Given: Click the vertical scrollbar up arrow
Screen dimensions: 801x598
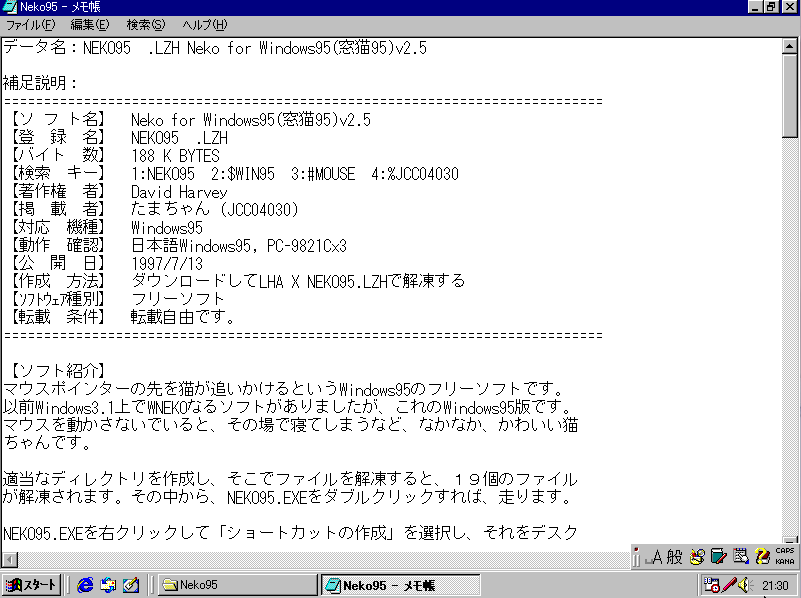Looking at the screenshot, I should tap(789, 46).
